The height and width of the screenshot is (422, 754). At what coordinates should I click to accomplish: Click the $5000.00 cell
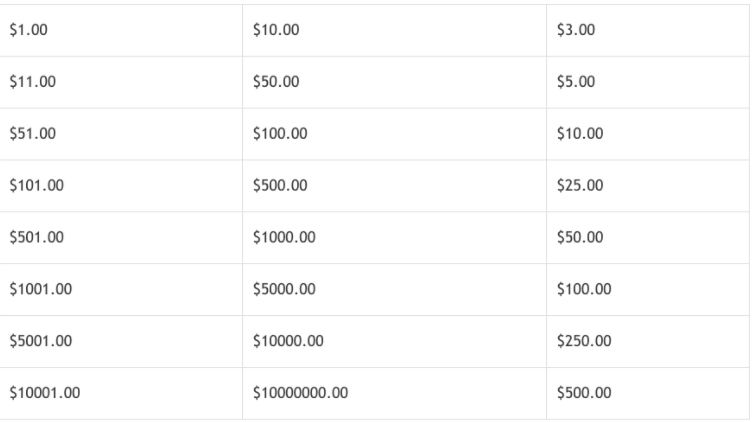pyautogui.click(x=394, y=289)
